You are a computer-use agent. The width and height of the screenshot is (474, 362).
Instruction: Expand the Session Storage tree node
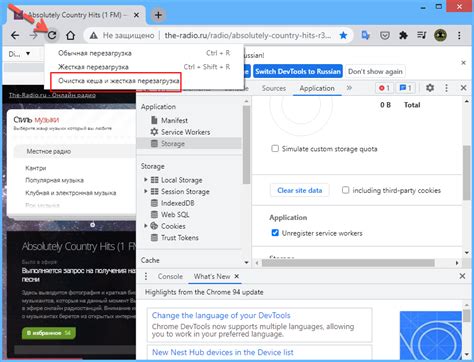(x=146, y=191)
